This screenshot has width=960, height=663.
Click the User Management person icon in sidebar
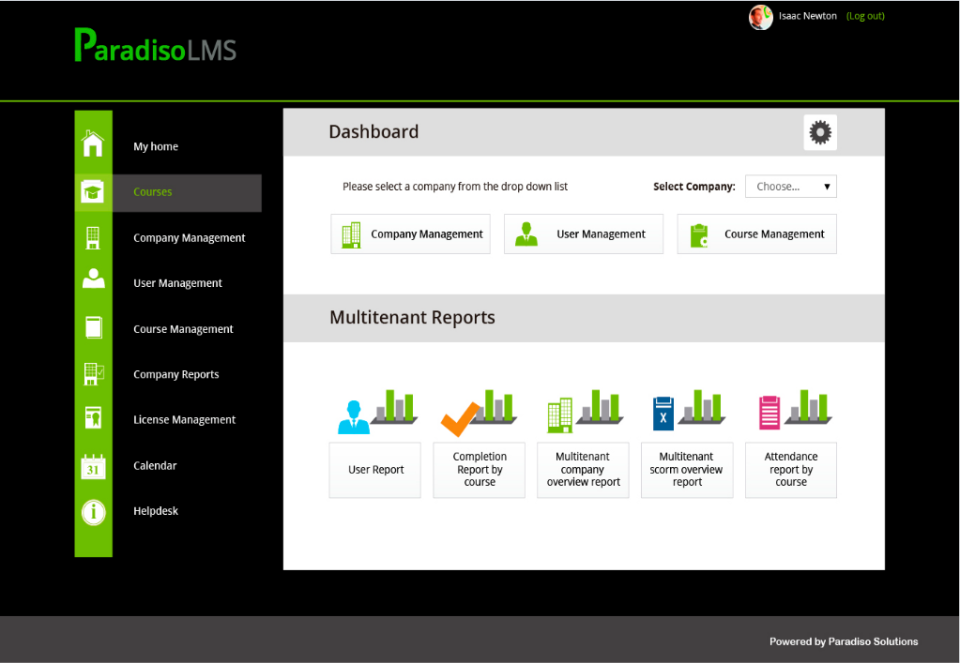[x=93, y=279]
